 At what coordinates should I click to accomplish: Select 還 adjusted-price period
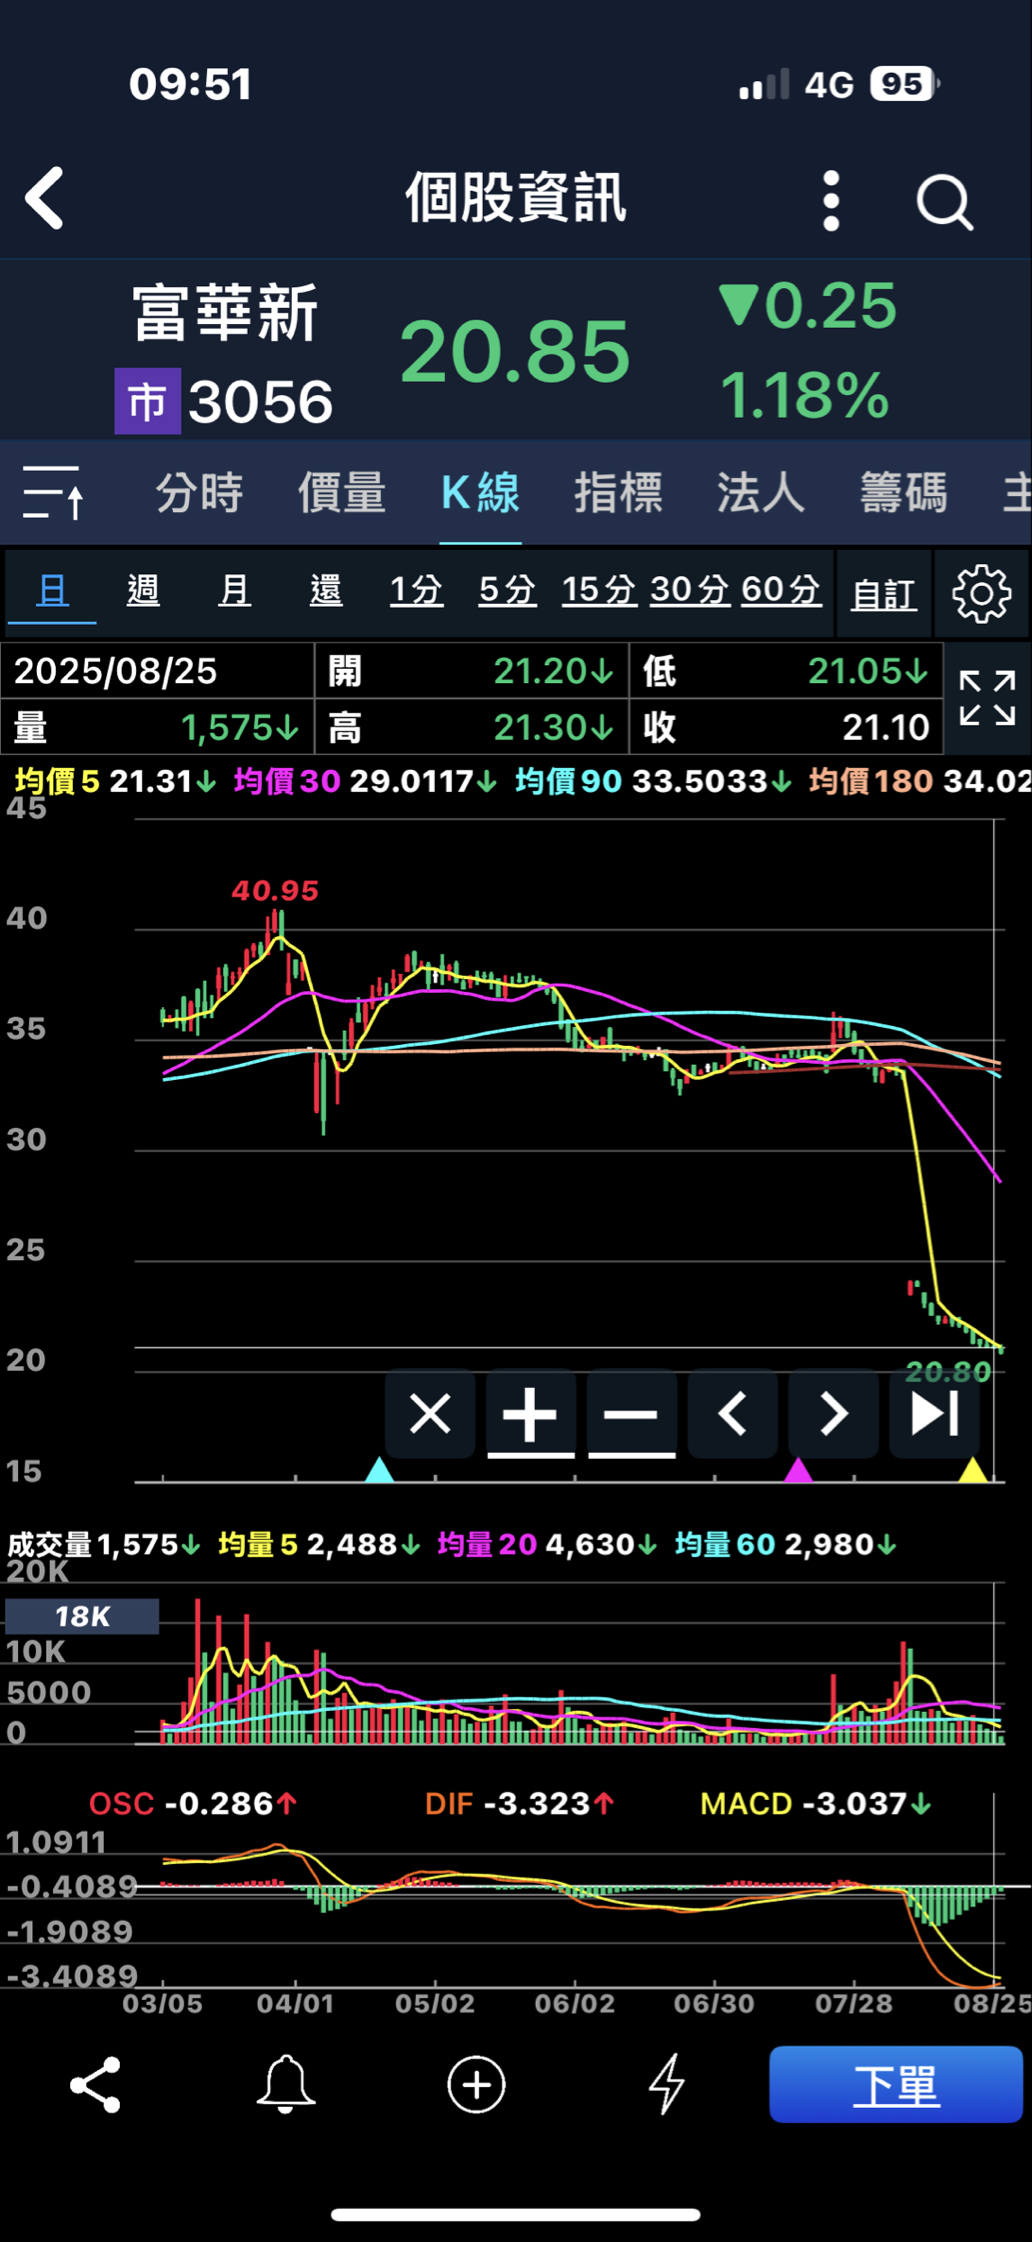click(x=326, y=590)
